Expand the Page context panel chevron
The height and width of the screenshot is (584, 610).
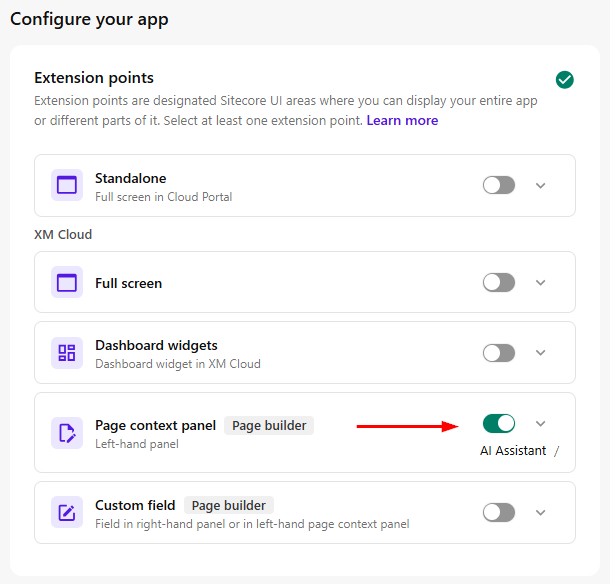tap(541, 424)
